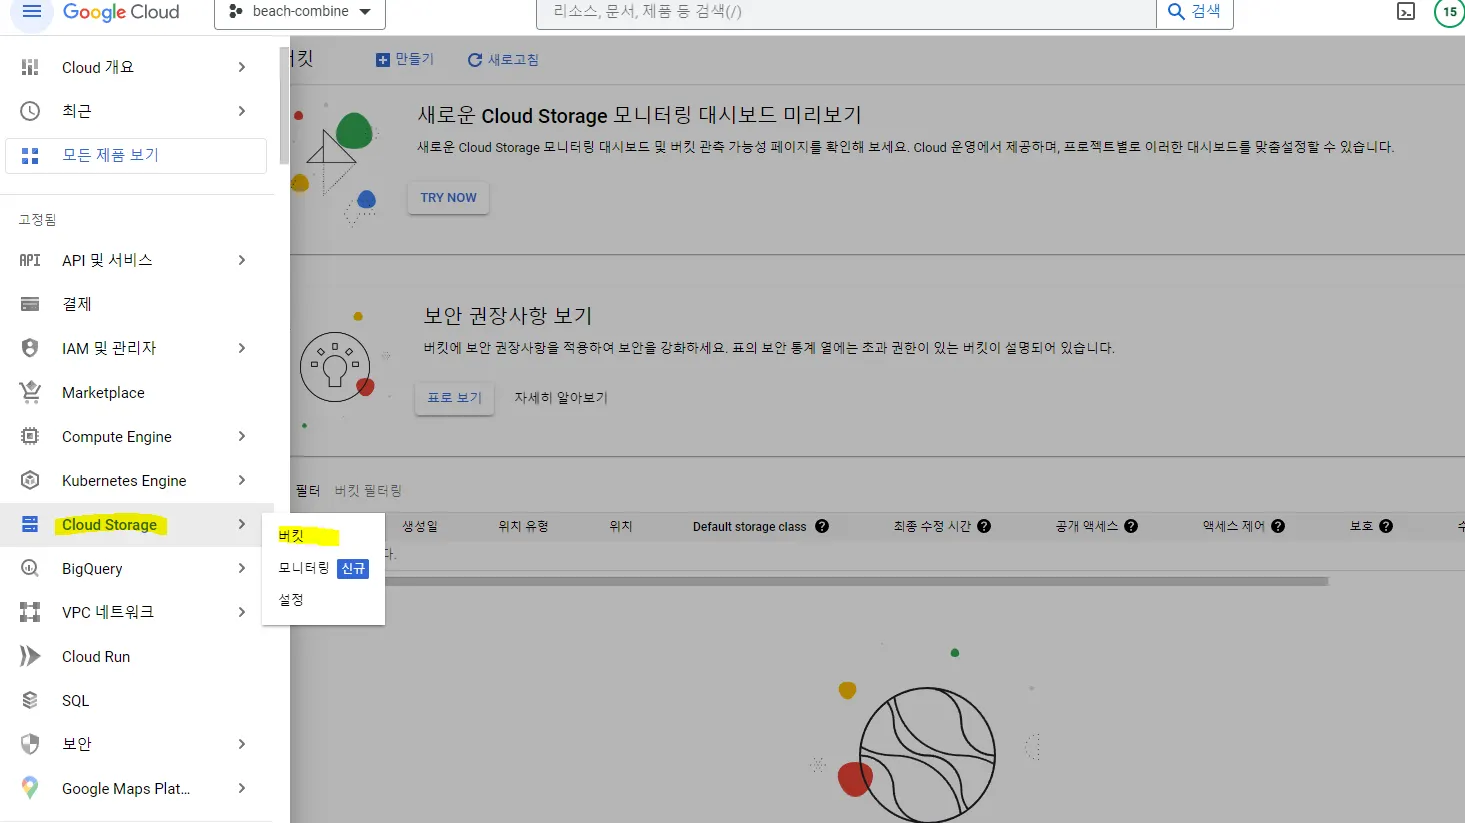1465x823 pixels.
Task: Click the 모든 제품 보기 grid icon
Action: coord(30,155)
